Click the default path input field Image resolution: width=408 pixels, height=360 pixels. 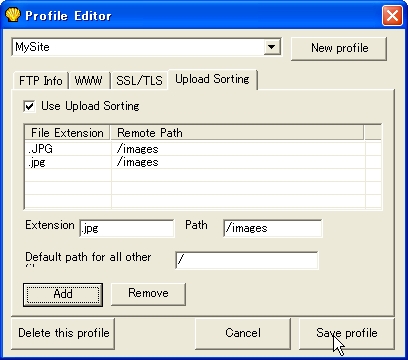[x=247, y=260]
